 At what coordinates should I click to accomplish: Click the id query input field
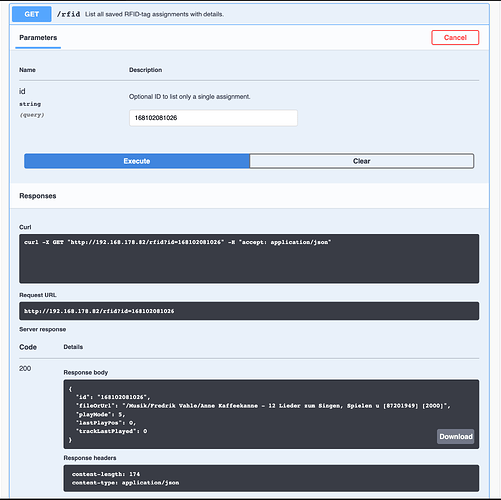click(x=213, y=118)
